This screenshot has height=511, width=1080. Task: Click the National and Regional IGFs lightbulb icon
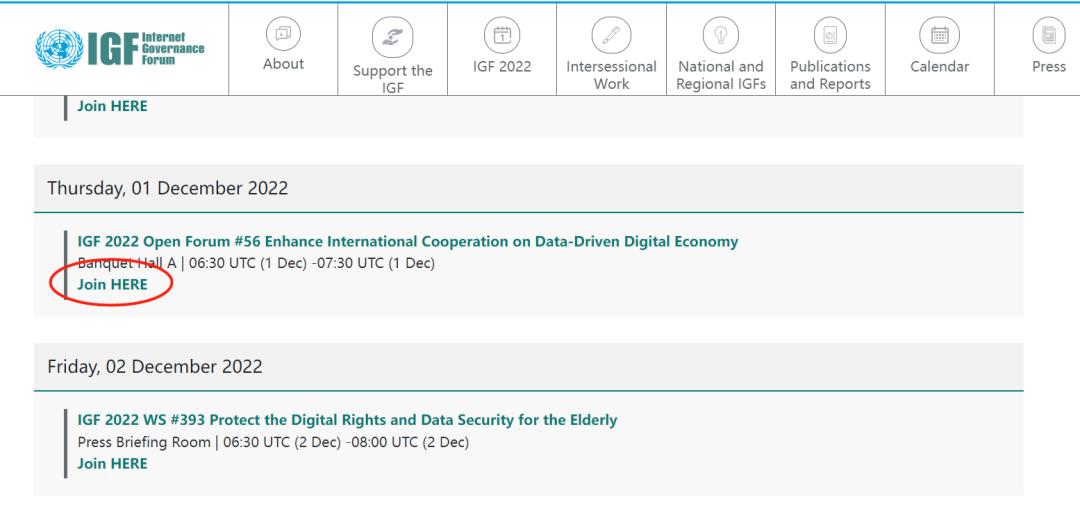720,35
